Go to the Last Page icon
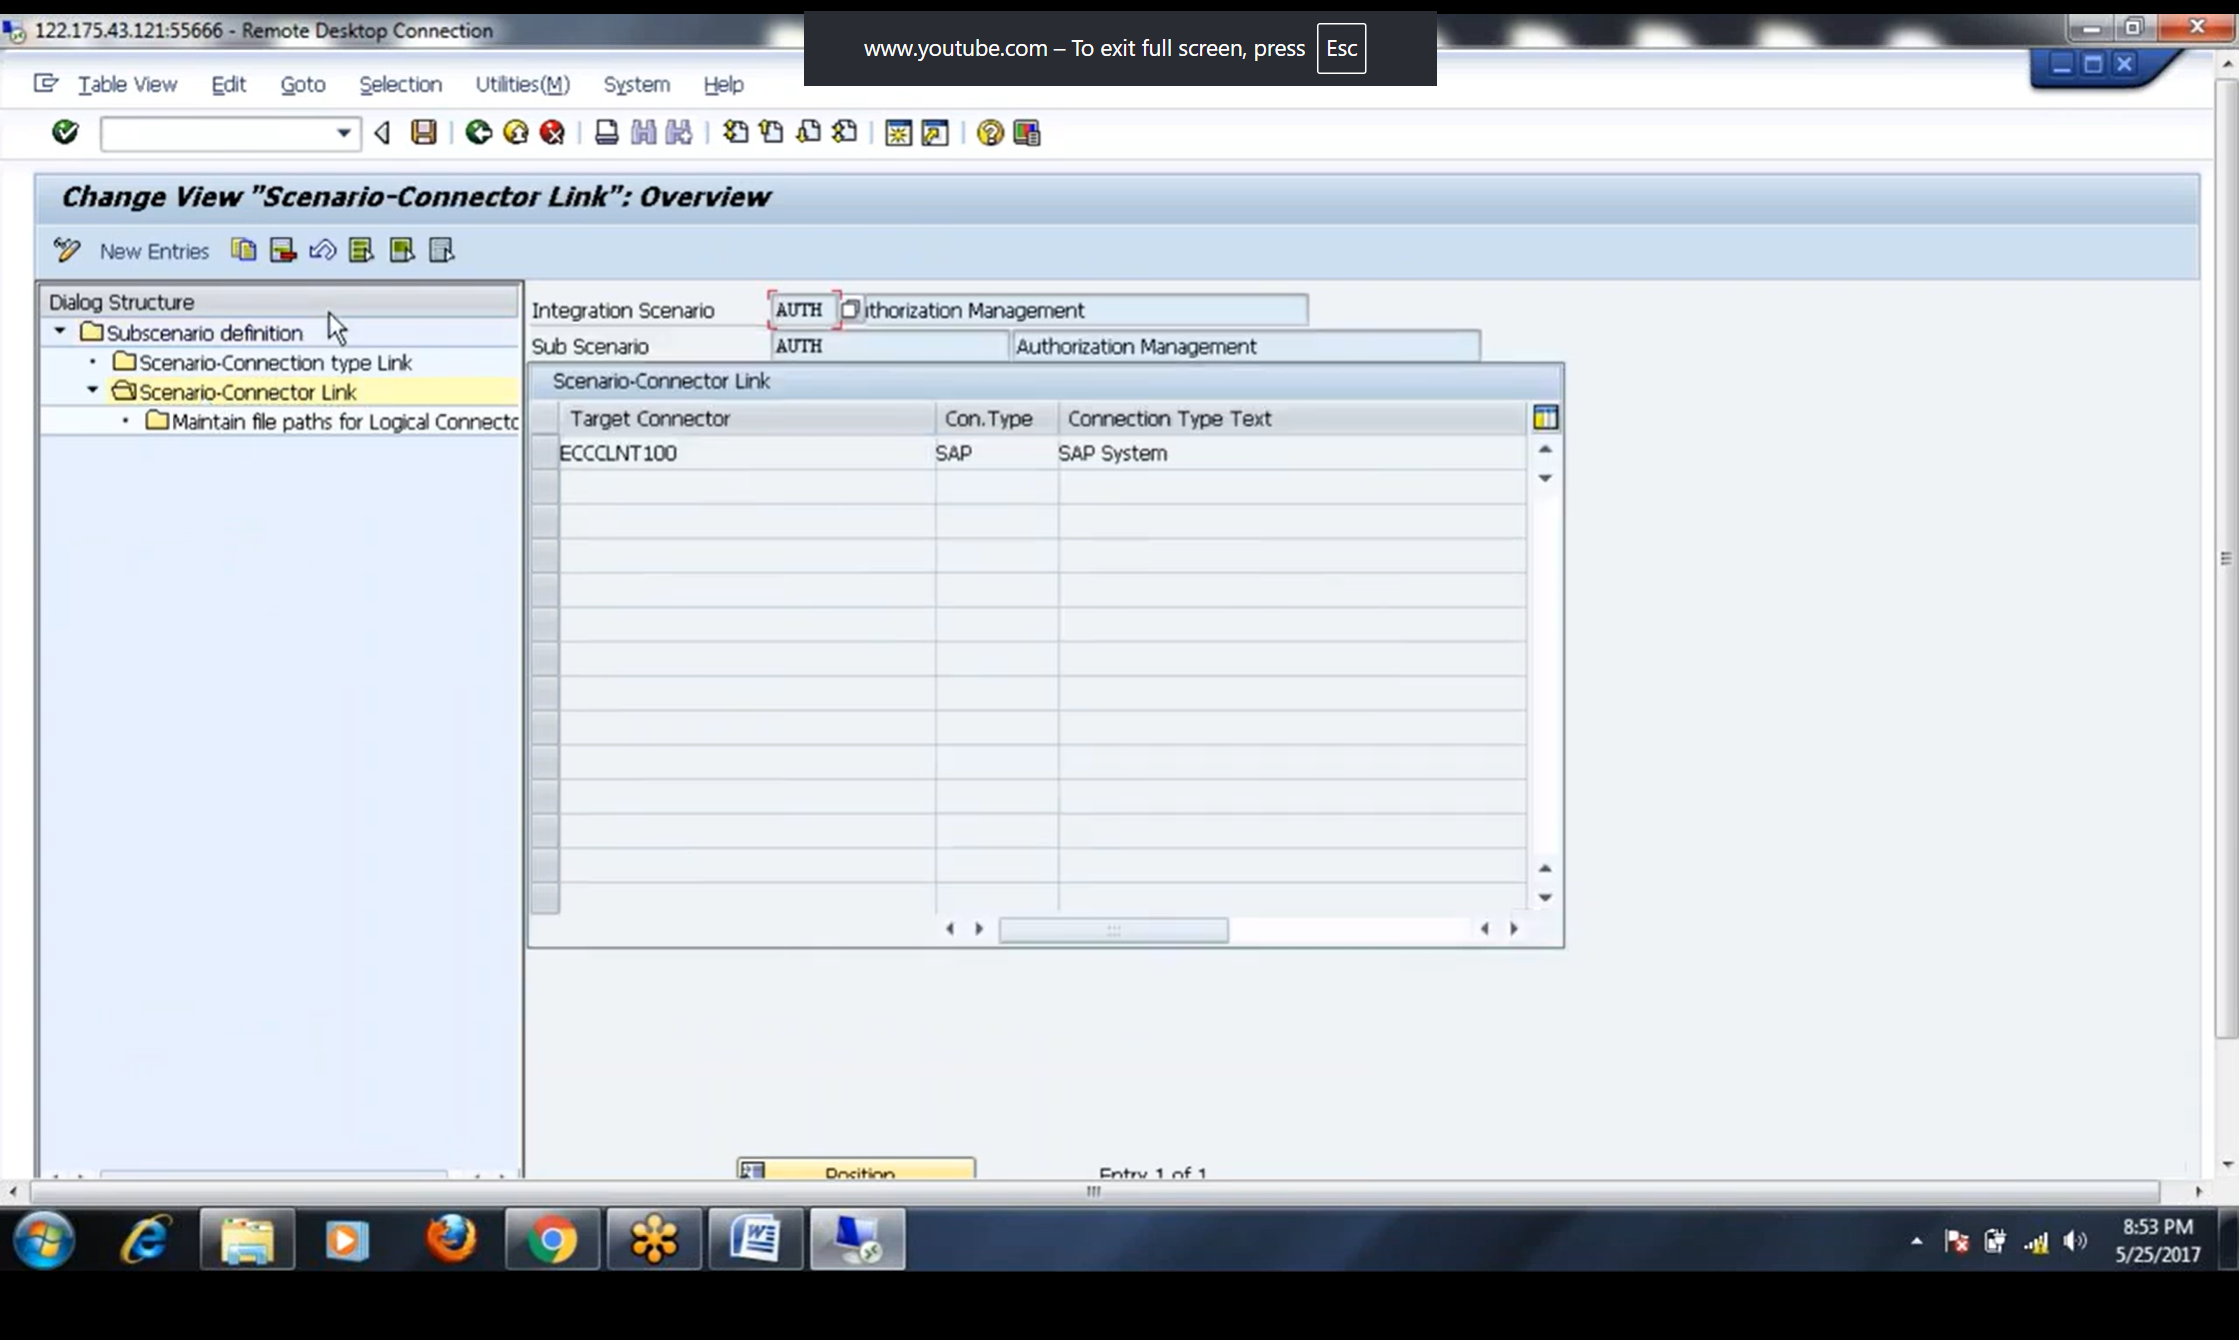 pyautogui.click(x=845, y=132)
